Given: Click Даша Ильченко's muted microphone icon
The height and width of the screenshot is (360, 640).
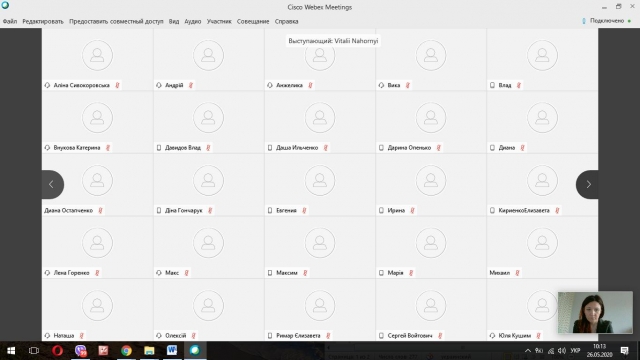Looking at the screenshot, I should tap(326, 148).
